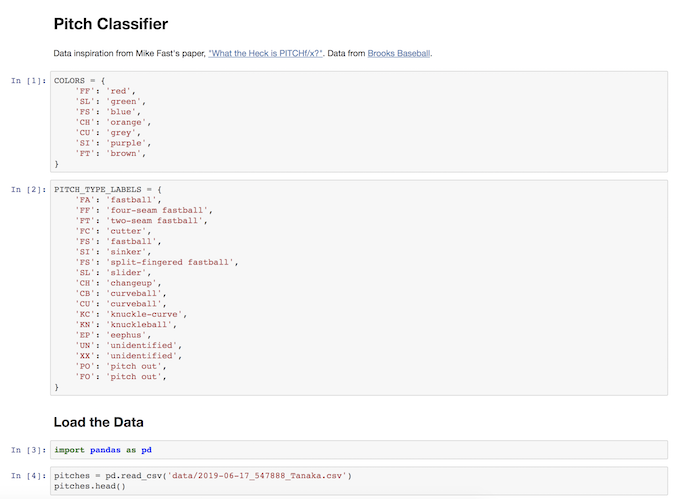This screenshot has height=499, width=676.
Task: Select the In [1] cell prompt
Action: point(29,79)
